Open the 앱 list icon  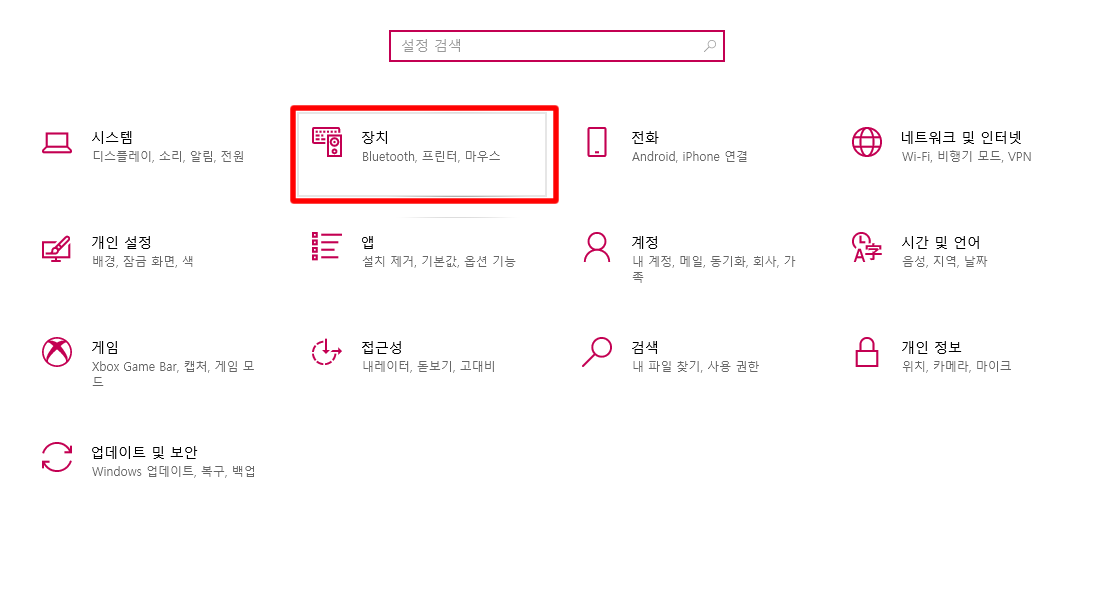(x=327, y=246)
